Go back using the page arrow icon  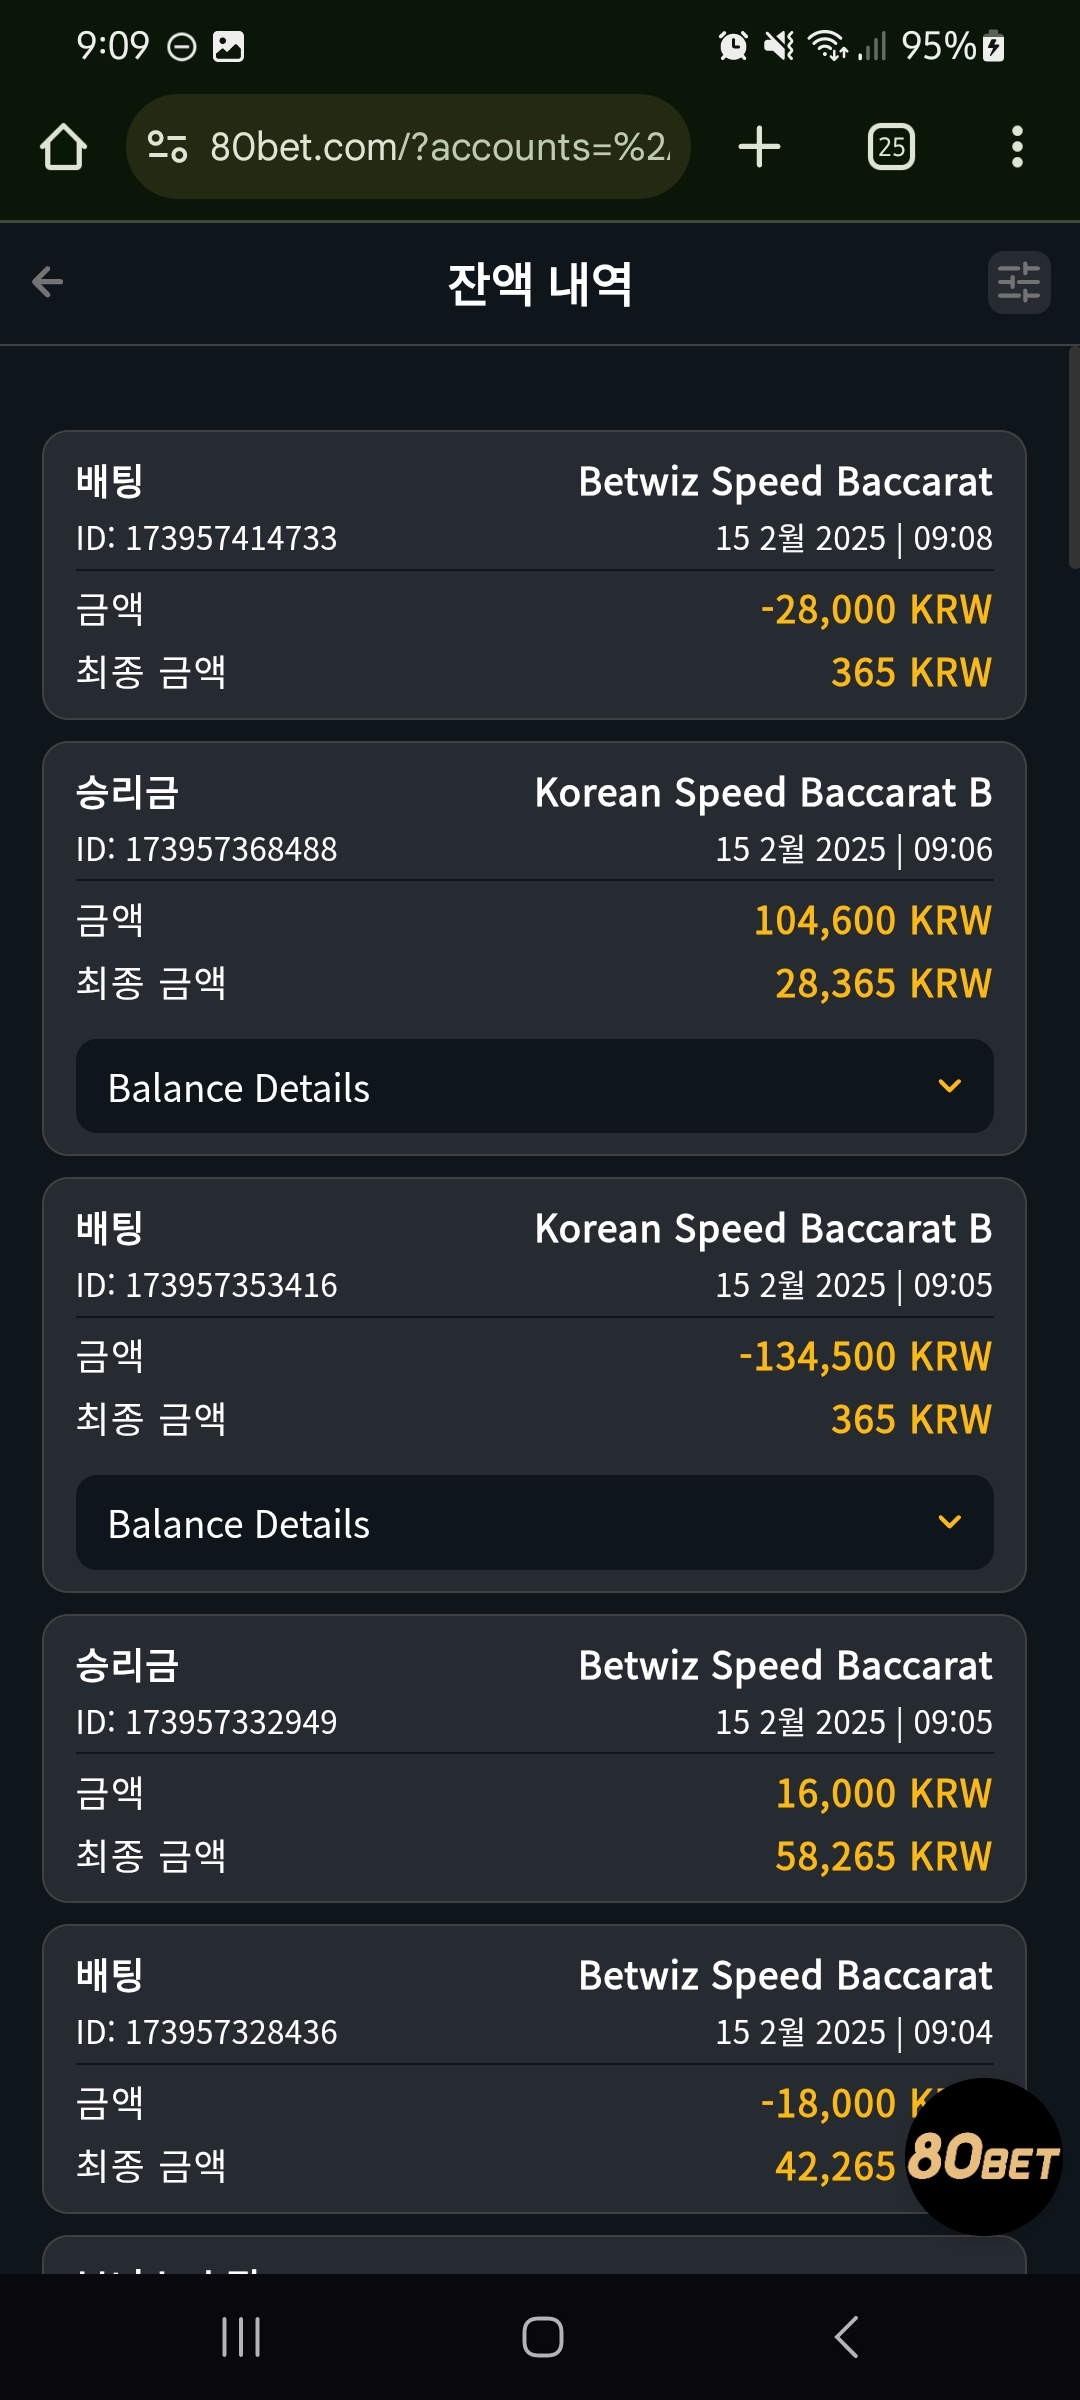point(47,282)
